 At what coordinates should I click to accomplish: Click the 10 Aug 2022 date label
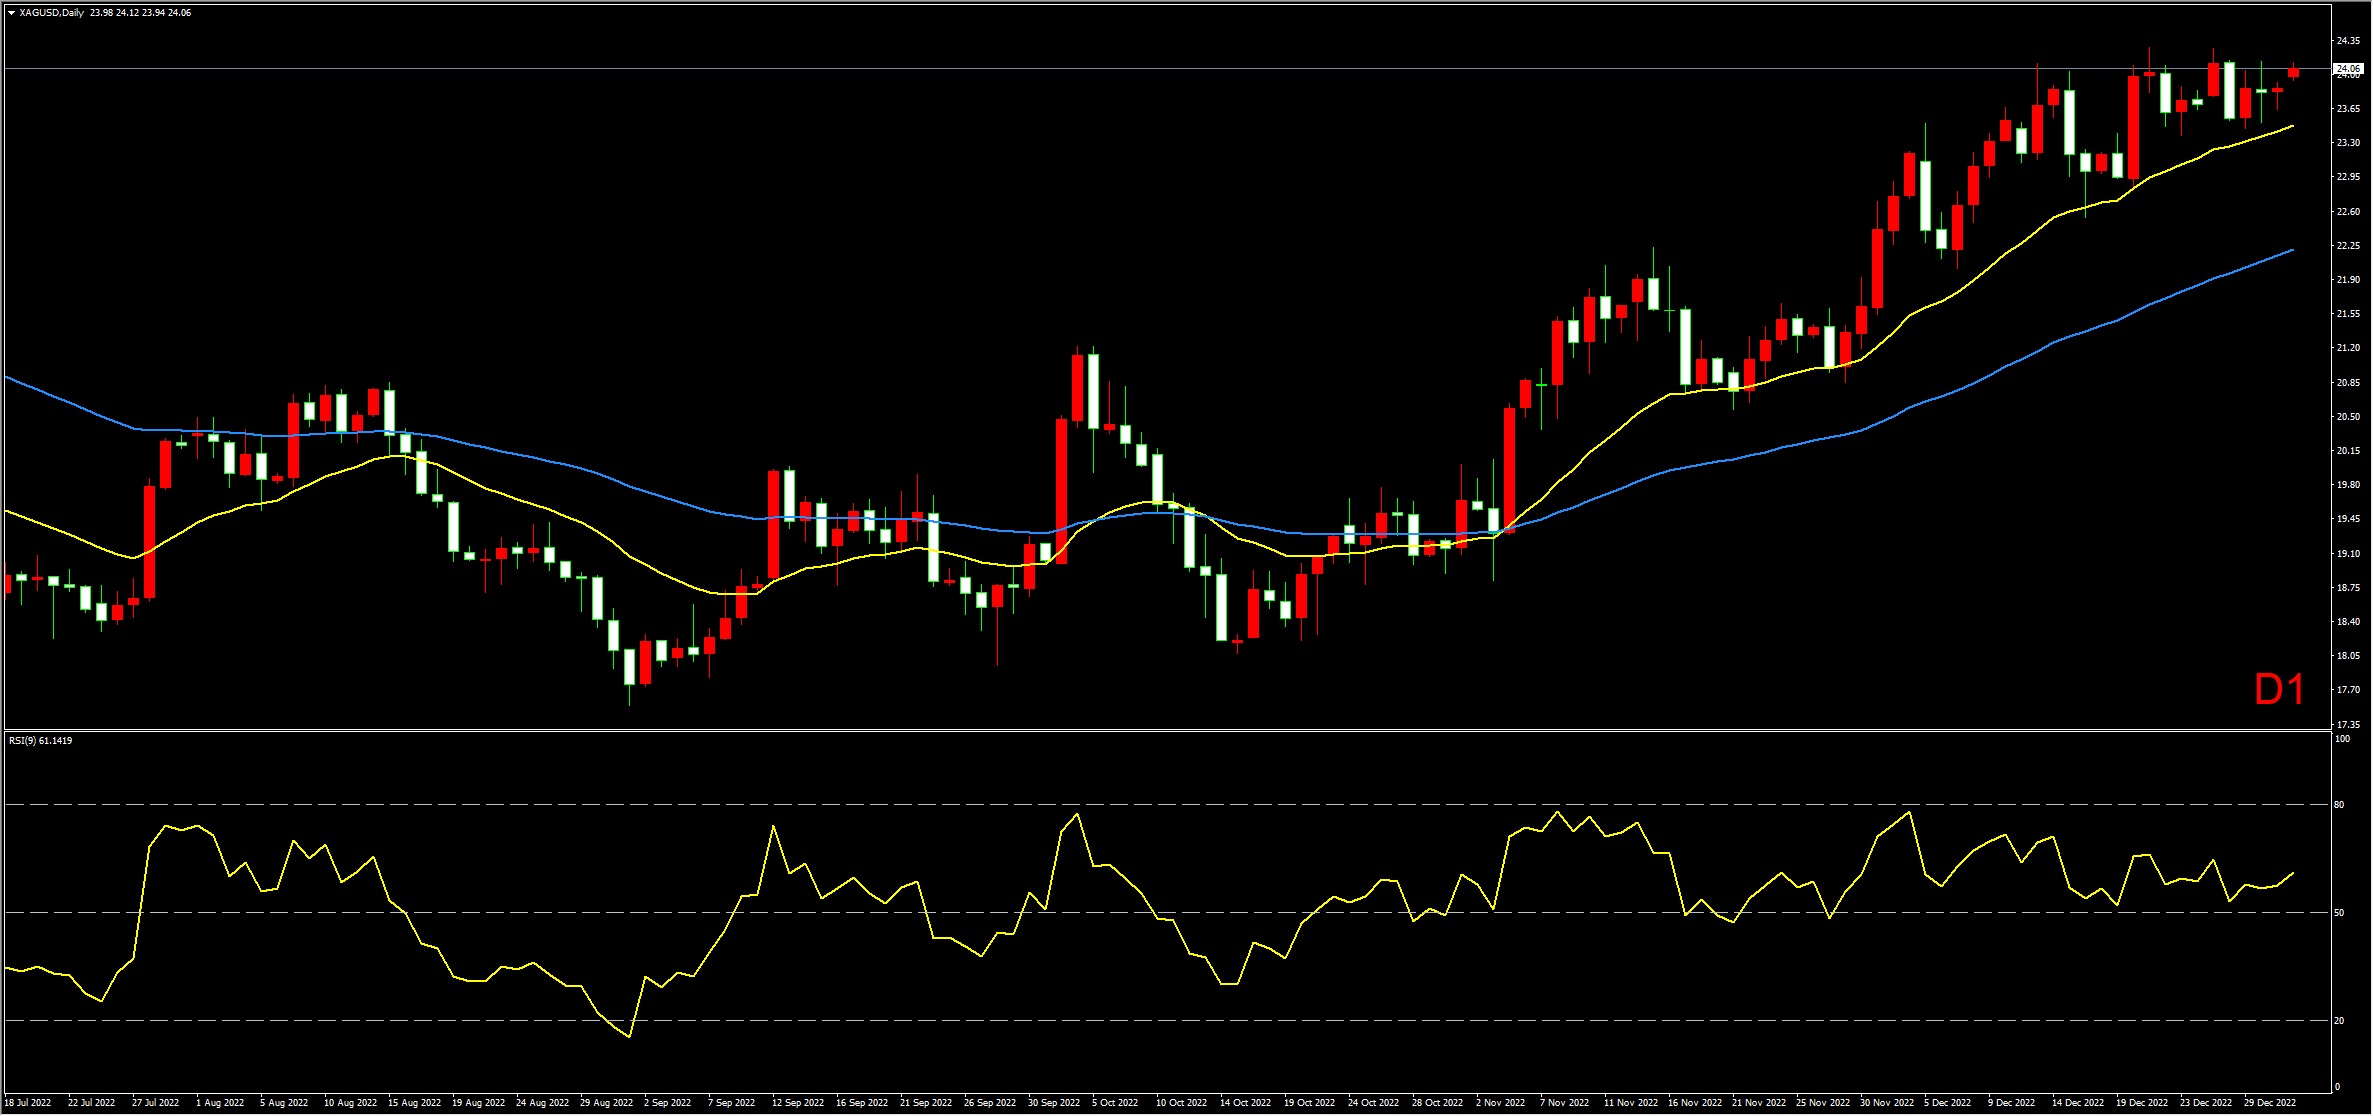point(350,1103)
